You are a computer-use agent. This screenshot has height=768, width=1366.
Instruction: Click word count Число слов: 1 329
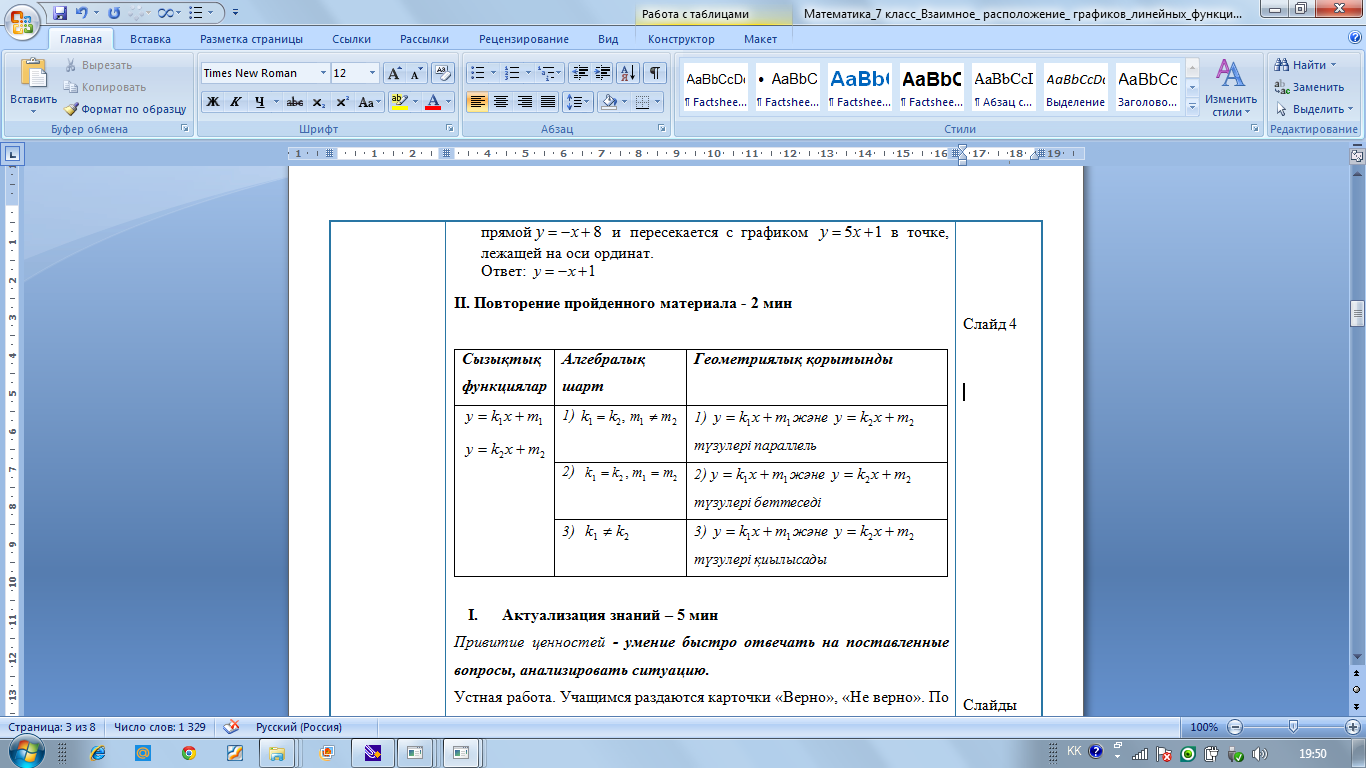[x=159, y=727]
